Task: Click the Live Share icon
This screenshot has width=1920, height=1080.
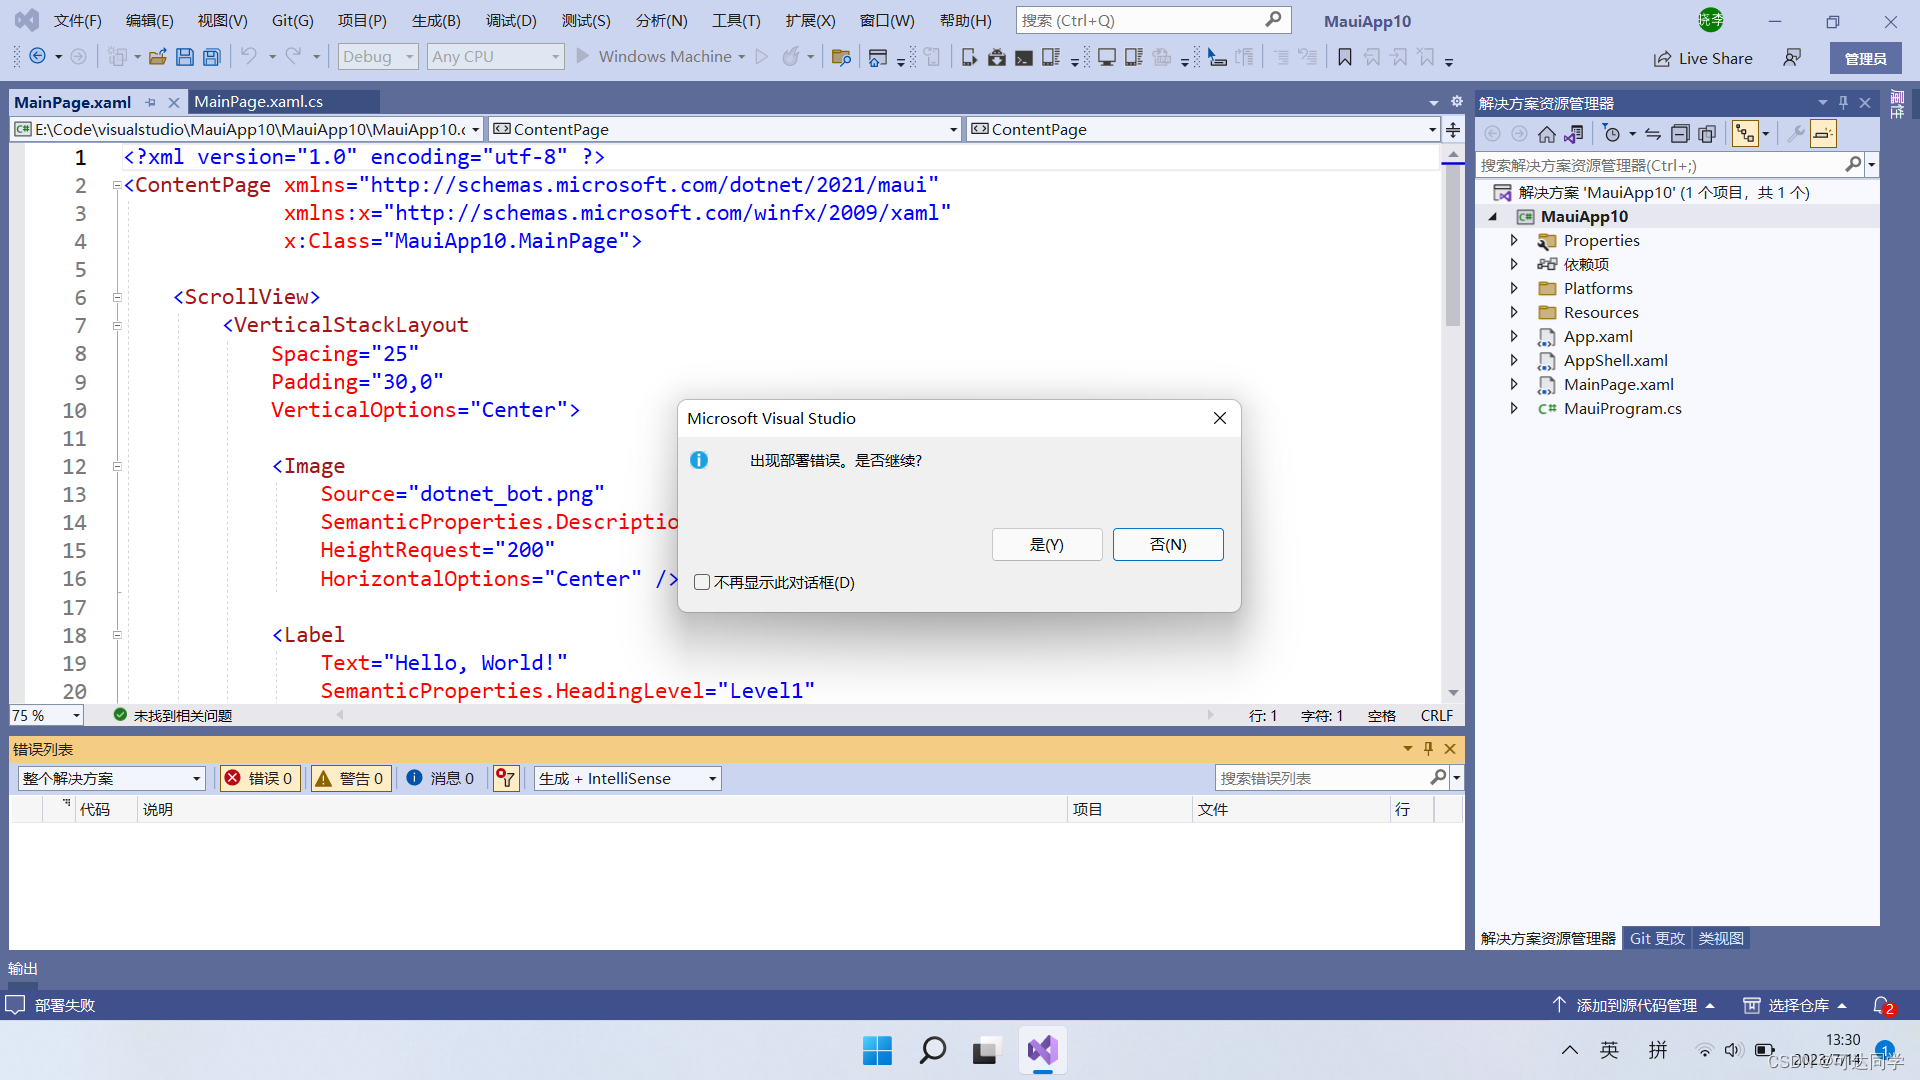Action: 1662,59
